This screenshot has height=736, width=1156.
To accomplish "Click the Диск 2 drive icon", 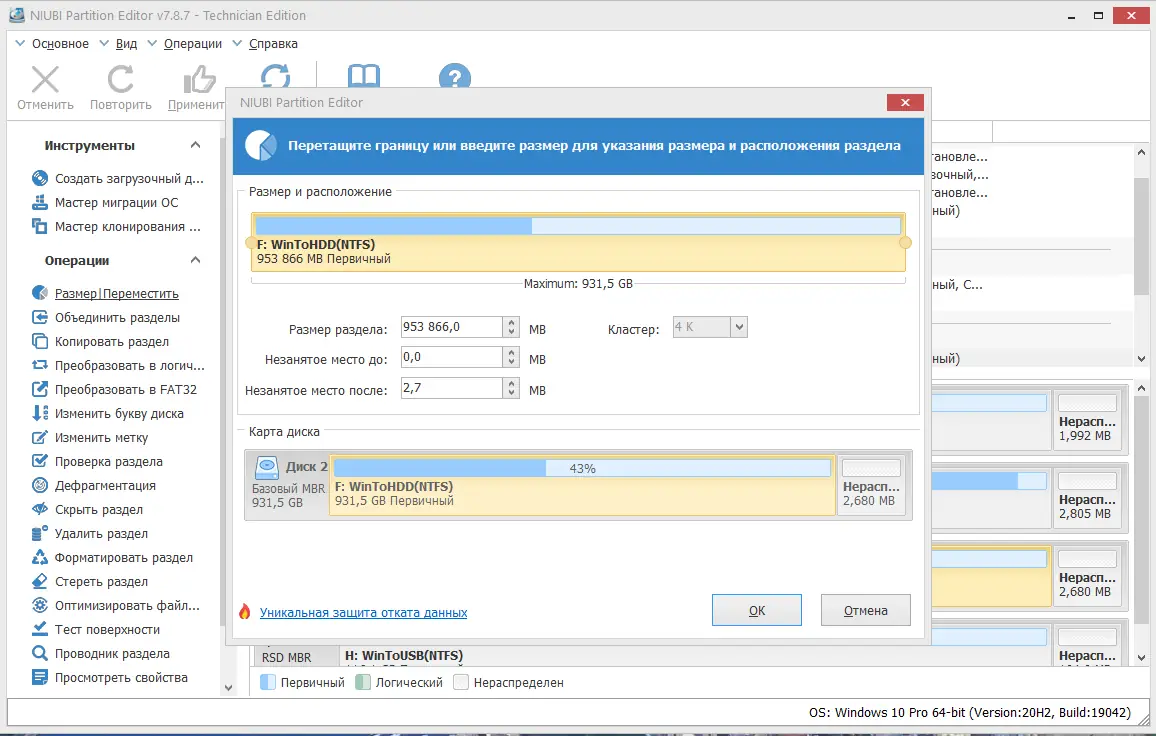I will pos(266,468).
